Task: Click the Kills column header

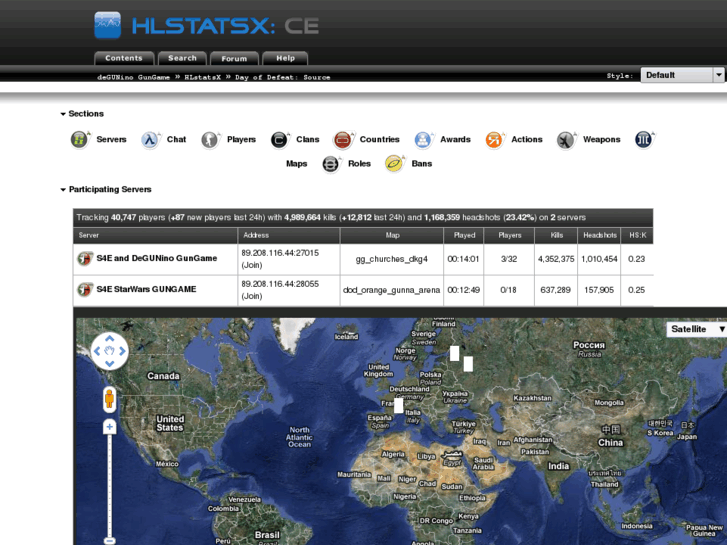Action: tap(556, 235)
